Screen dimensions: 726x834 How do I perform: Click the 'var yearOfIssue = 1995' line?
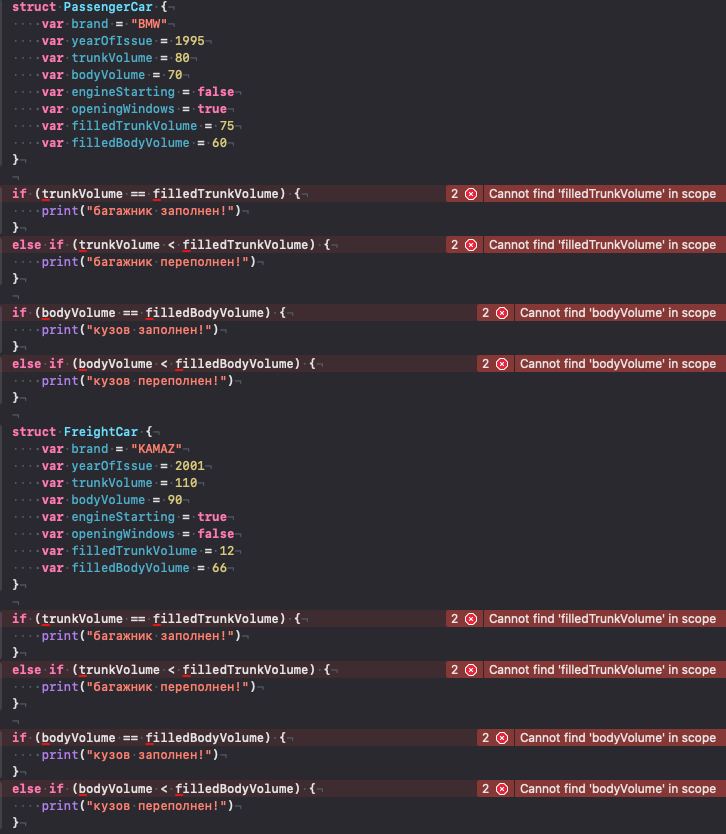123,41
